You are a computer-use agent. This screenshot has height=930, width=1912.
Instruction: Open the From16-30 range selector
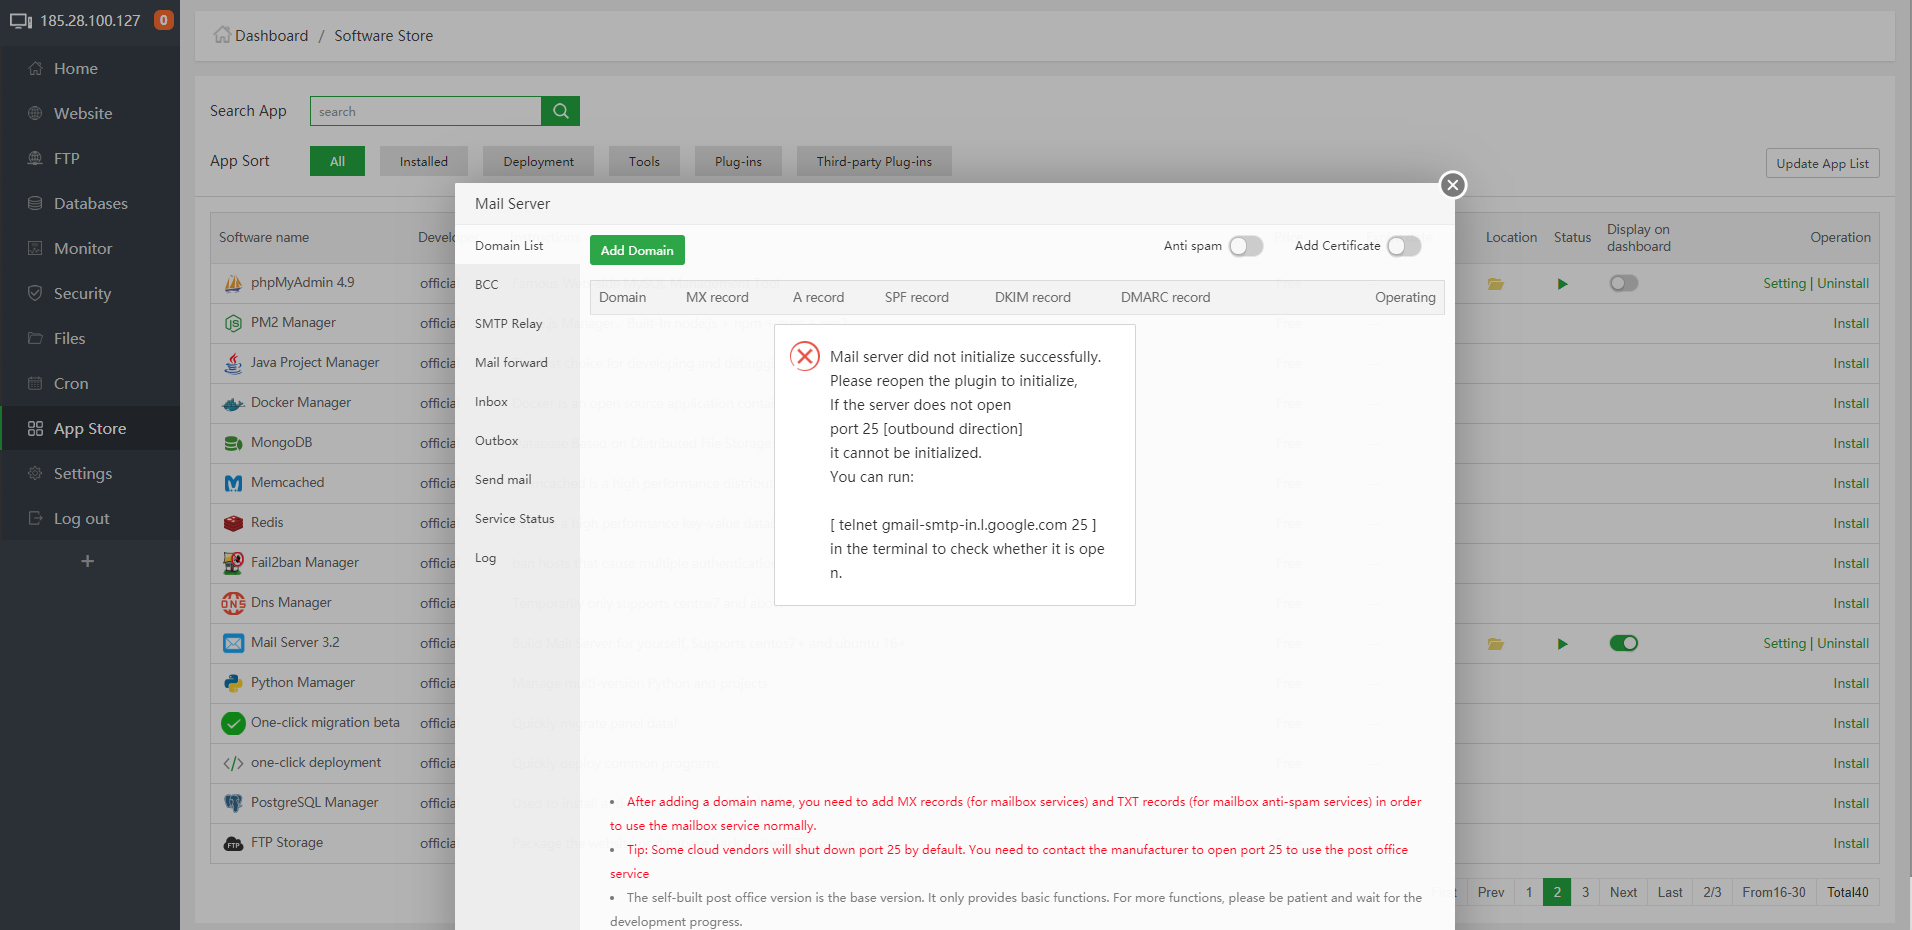tap(1773, 891)
